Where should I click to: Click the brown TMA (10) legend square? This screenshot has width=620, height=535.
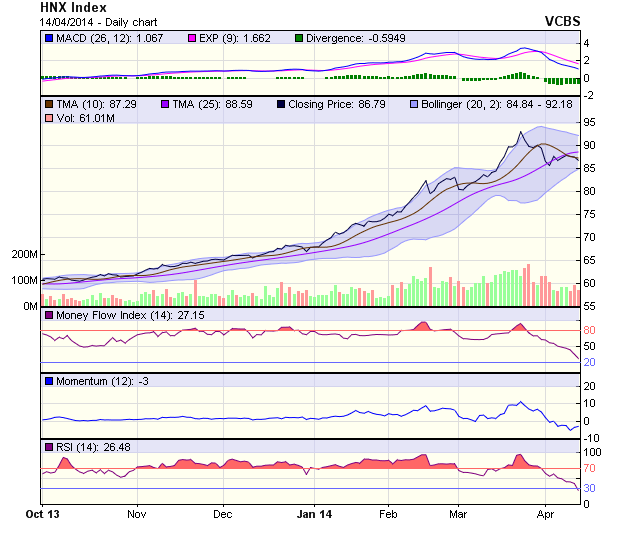point(49,104)
